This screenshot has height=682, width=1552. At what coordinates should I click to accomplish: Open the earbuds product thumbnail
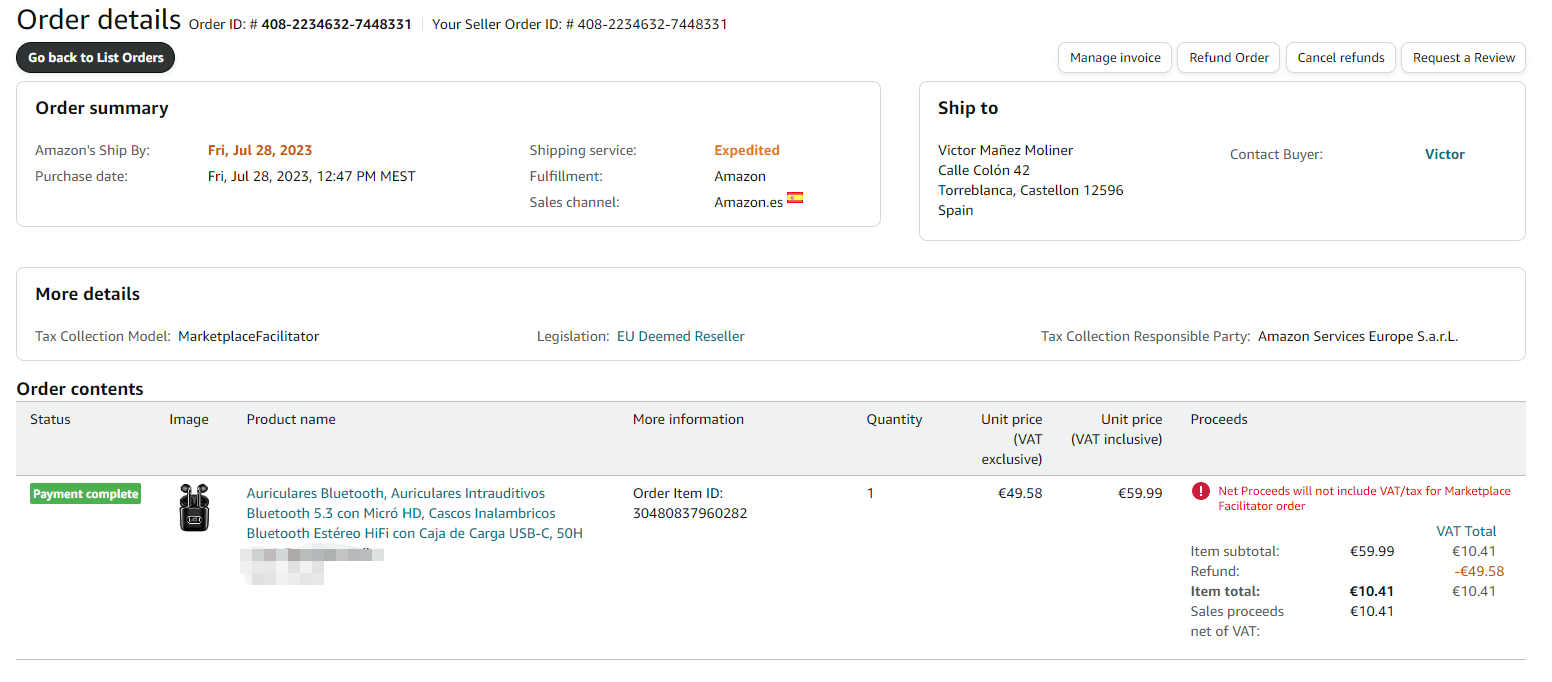point(194,507)
